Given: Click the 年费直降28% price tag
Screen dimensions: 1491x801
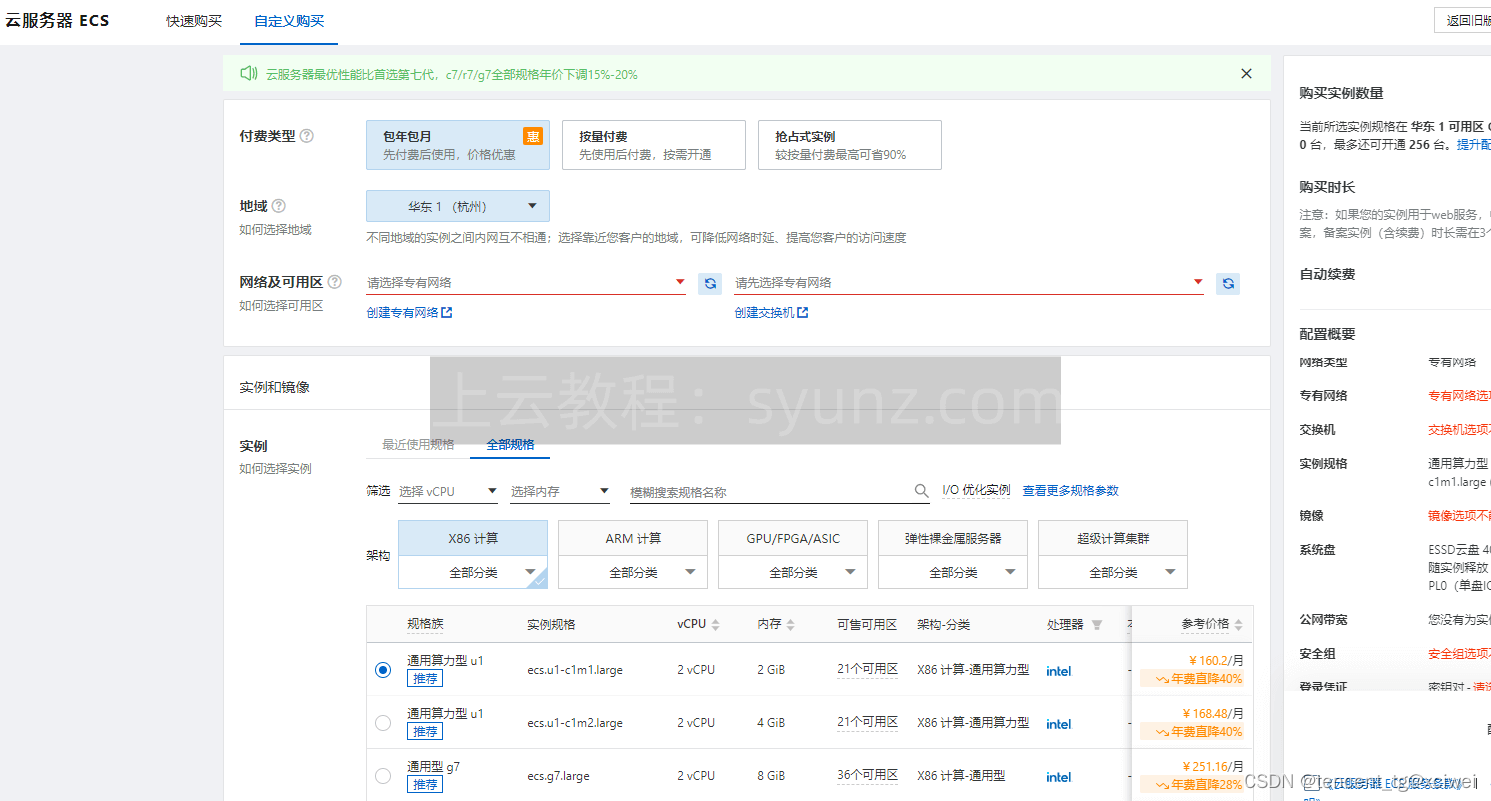Looking at the screenshot, I should tap(1192, 785).
